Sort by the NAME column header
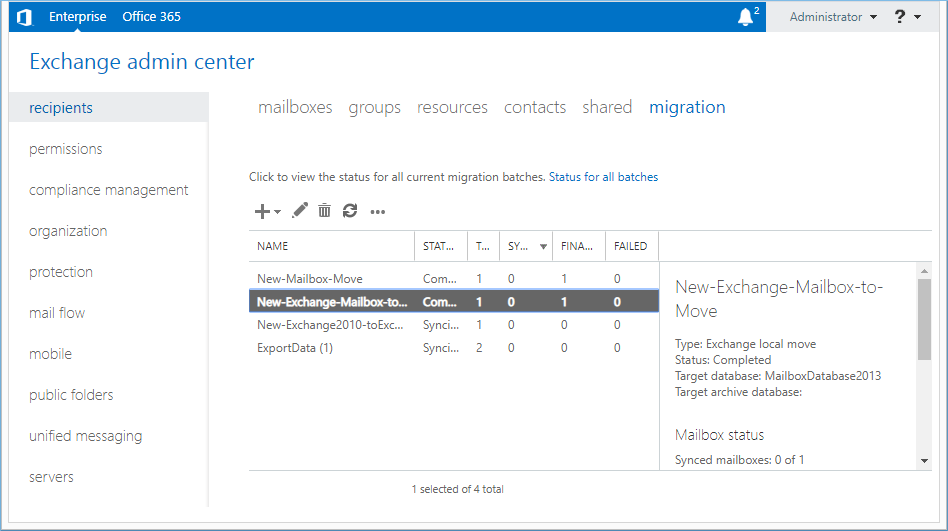948x531 pixels. [x=332, y=246]
